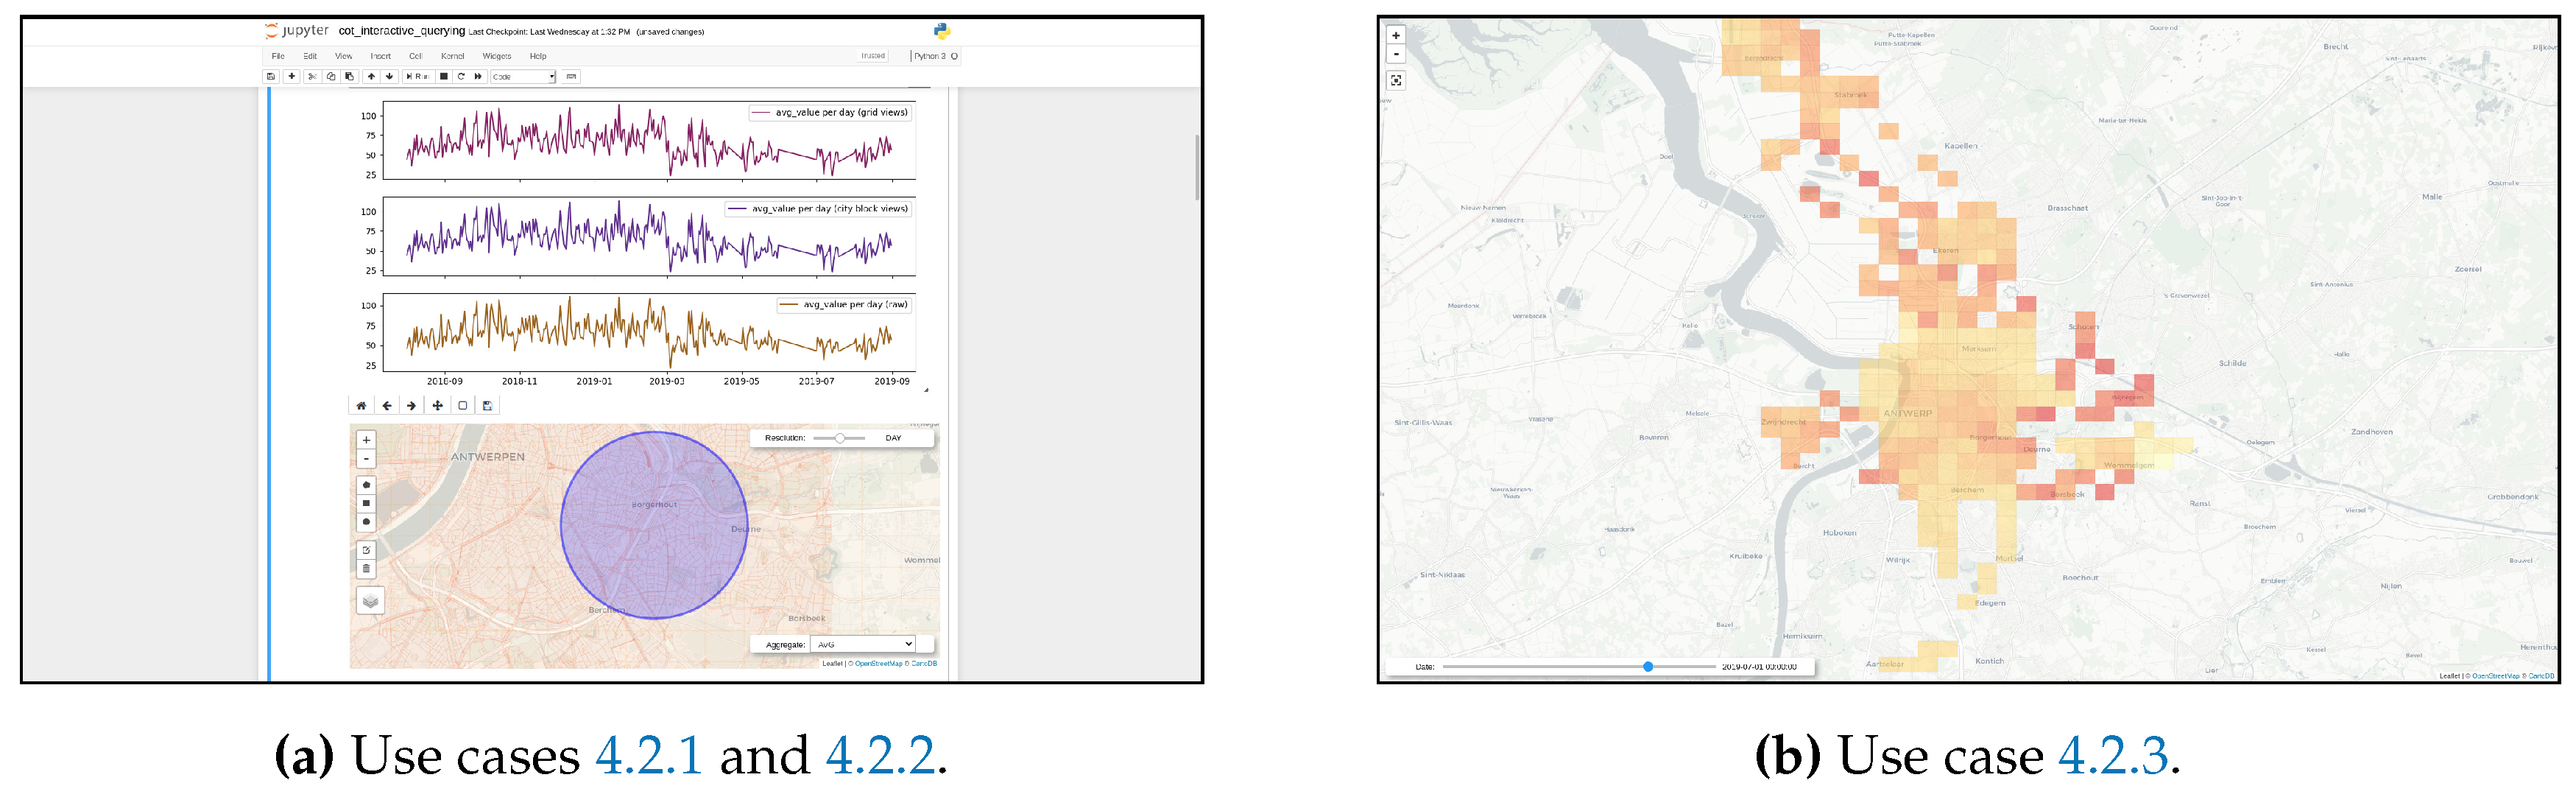Viewport: 2576px width, 797px height.
Task: Click the Date slider handle on right map
Action: click(x=1648, y=666)
